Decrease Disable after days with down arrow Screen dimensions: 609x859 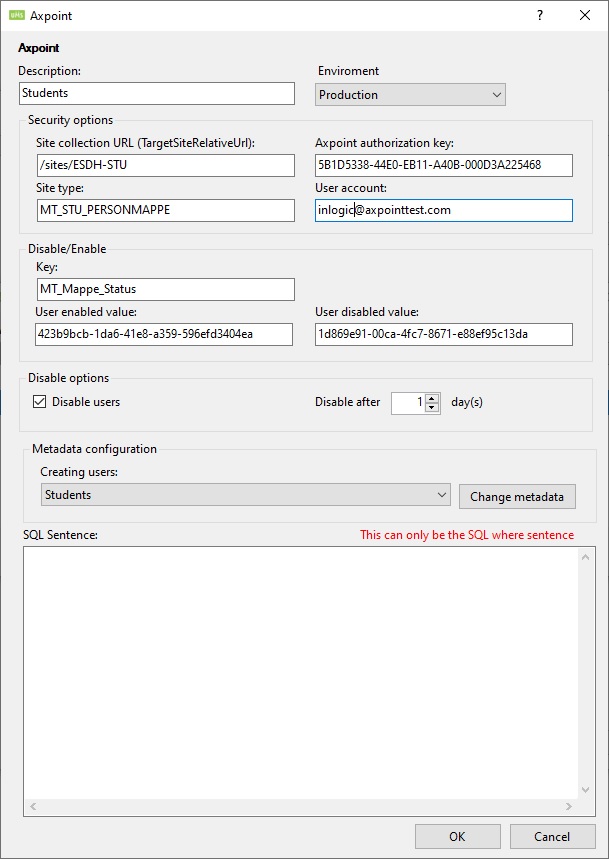432,407
